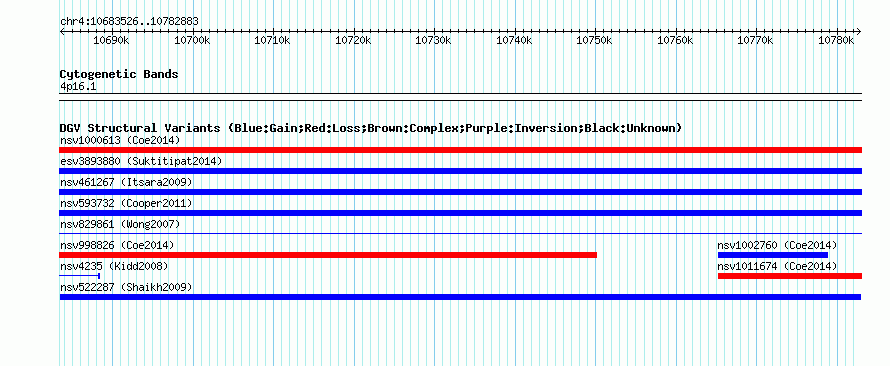Click the ruler's left end arrow
This screenshot has height=366, width=890.
click(x=62, y=31)
